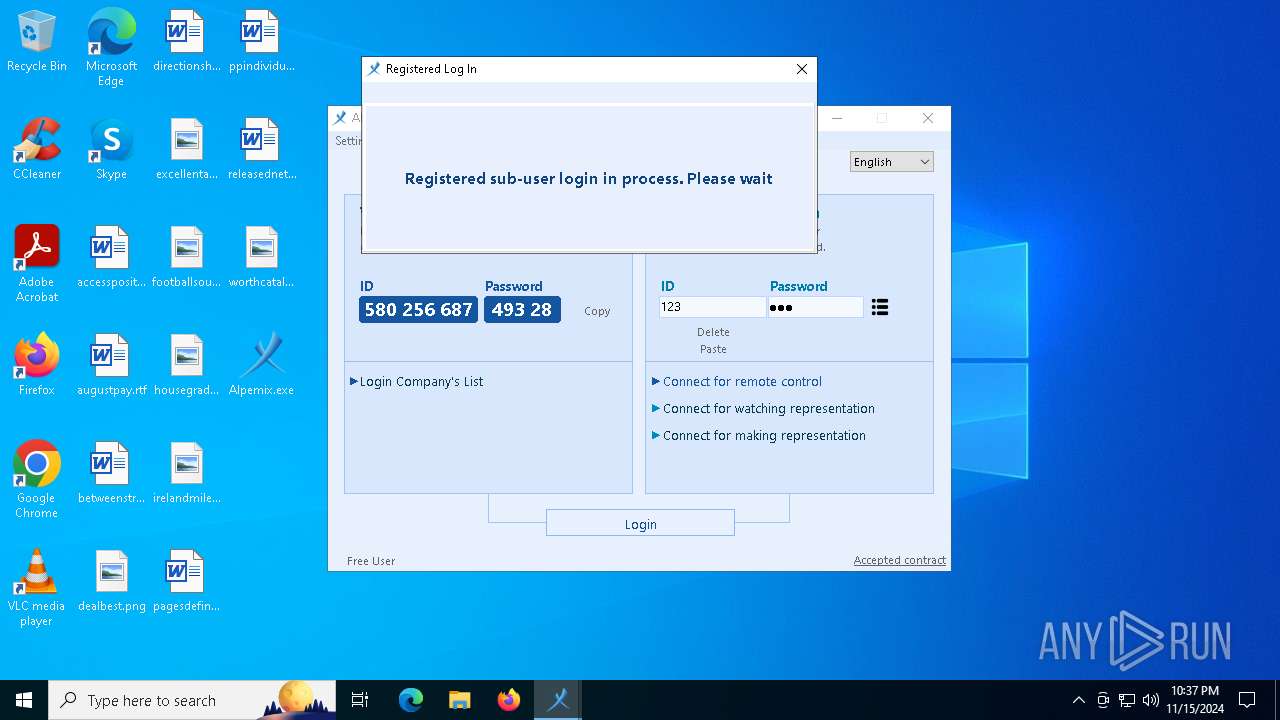This screenshot has height=720, width=1280.
Task: Click the taskbar search box
Action: point(192,700)
